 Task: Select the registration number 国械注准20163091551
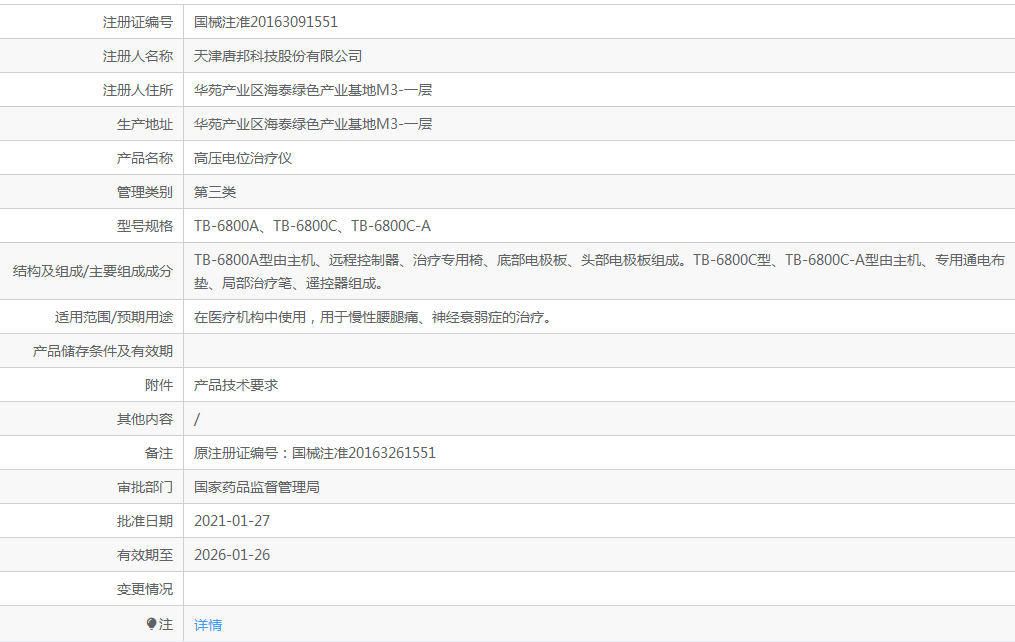coord(266,20)
